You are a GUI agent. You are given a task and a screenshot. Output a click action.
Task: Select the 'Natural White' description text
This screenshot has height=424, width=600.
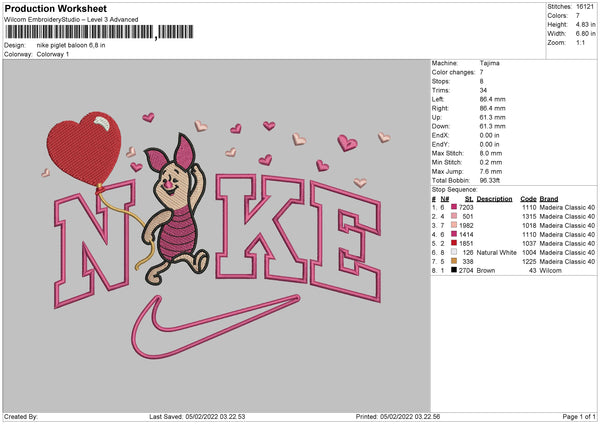(x=496, y=252)
